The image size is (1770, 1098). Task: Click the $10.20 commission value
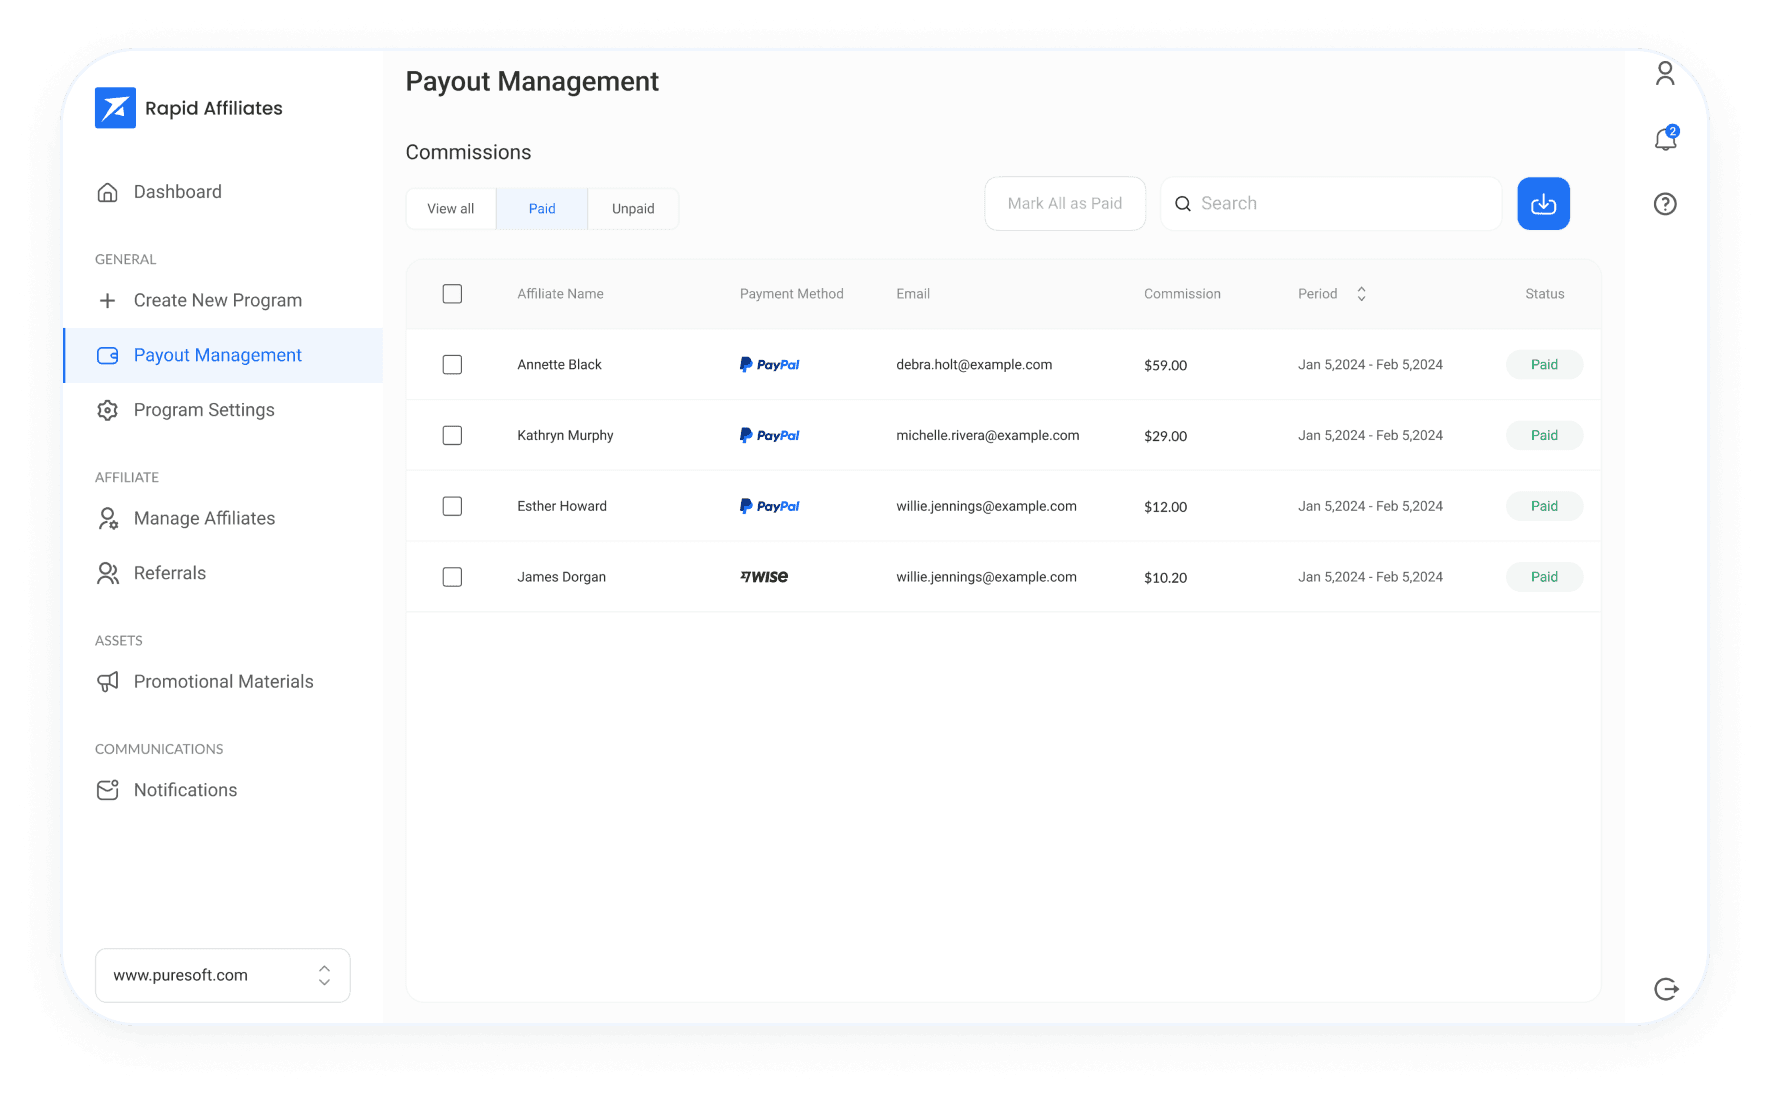pyautogui.click(x=1166, y=578)
